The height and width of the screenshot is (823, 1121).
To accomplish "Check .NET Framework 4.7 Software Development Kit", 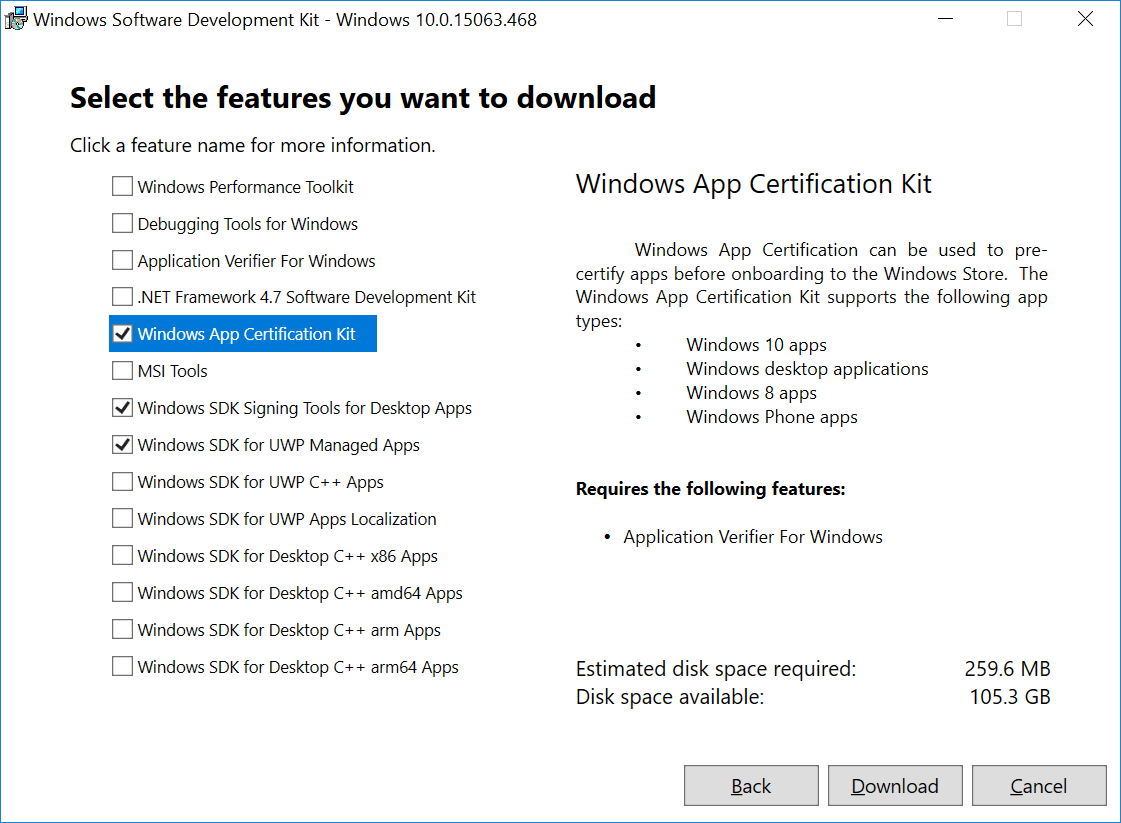I will point(122,297).
